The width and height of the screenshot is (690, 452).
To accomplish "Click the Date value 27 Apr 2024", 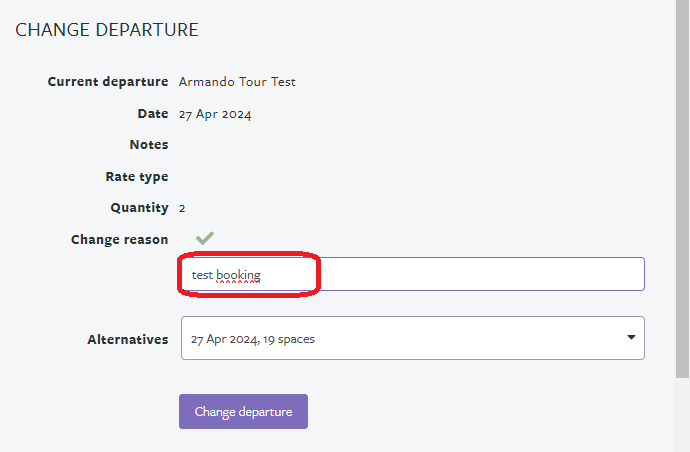I will pos(215,114).
